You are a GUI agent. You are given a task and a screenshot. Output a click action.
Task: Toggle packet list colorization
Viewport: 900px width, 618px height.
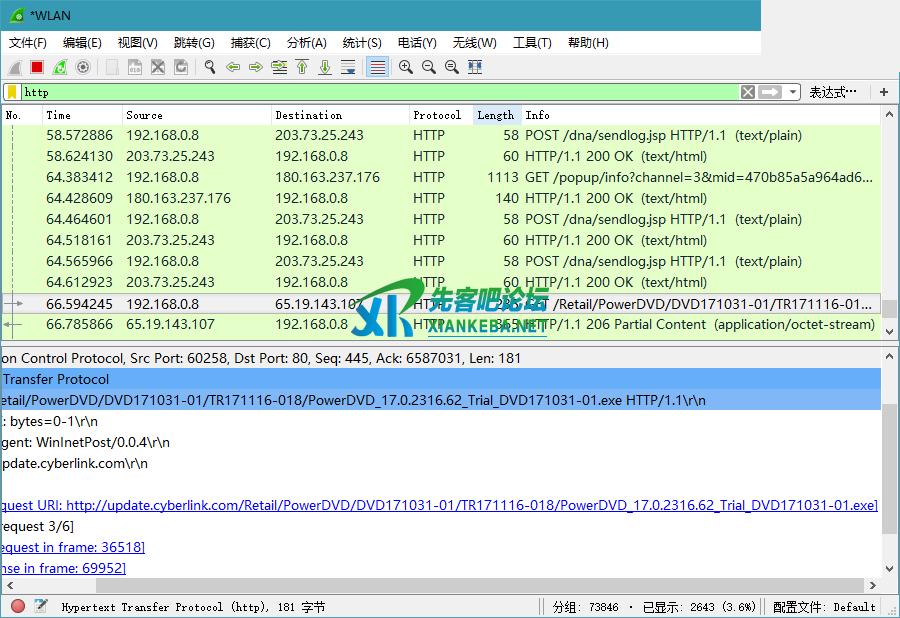(377, 67)
